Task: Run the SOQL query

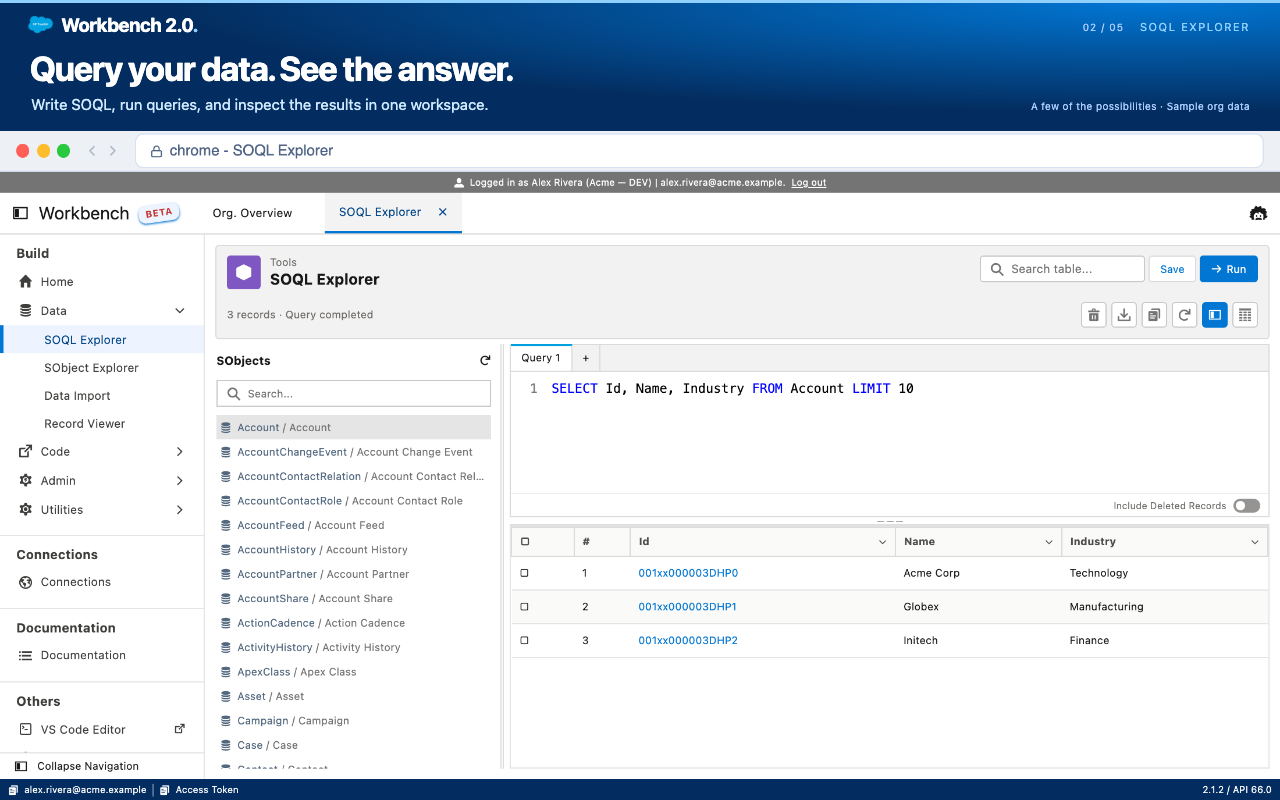Action: [1229, 269]
